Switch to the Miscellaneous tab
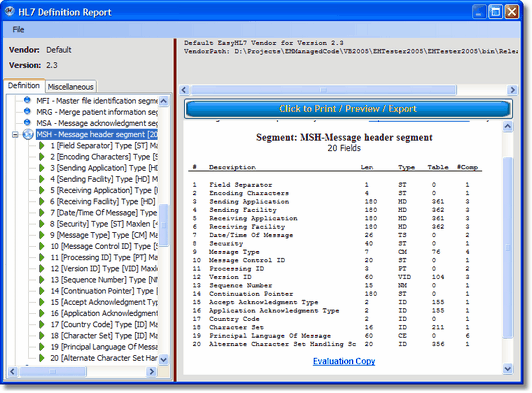This screenshot has width=532, height=393. pos(71,87)
